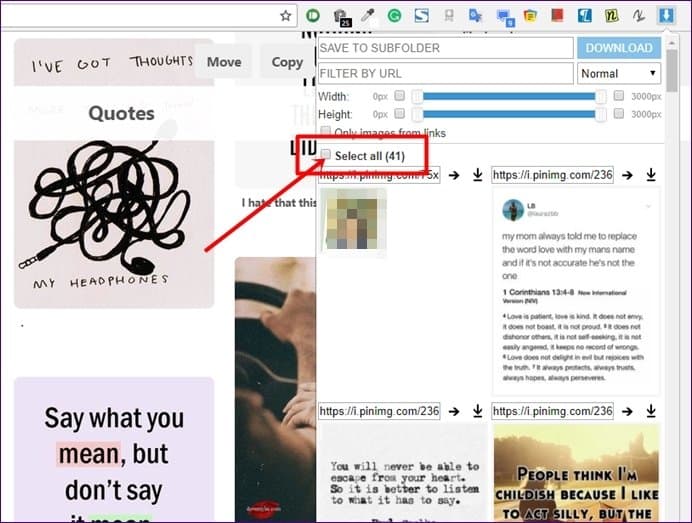
Task: Check the Select all (41) checkbox
Action: (325, 155)
